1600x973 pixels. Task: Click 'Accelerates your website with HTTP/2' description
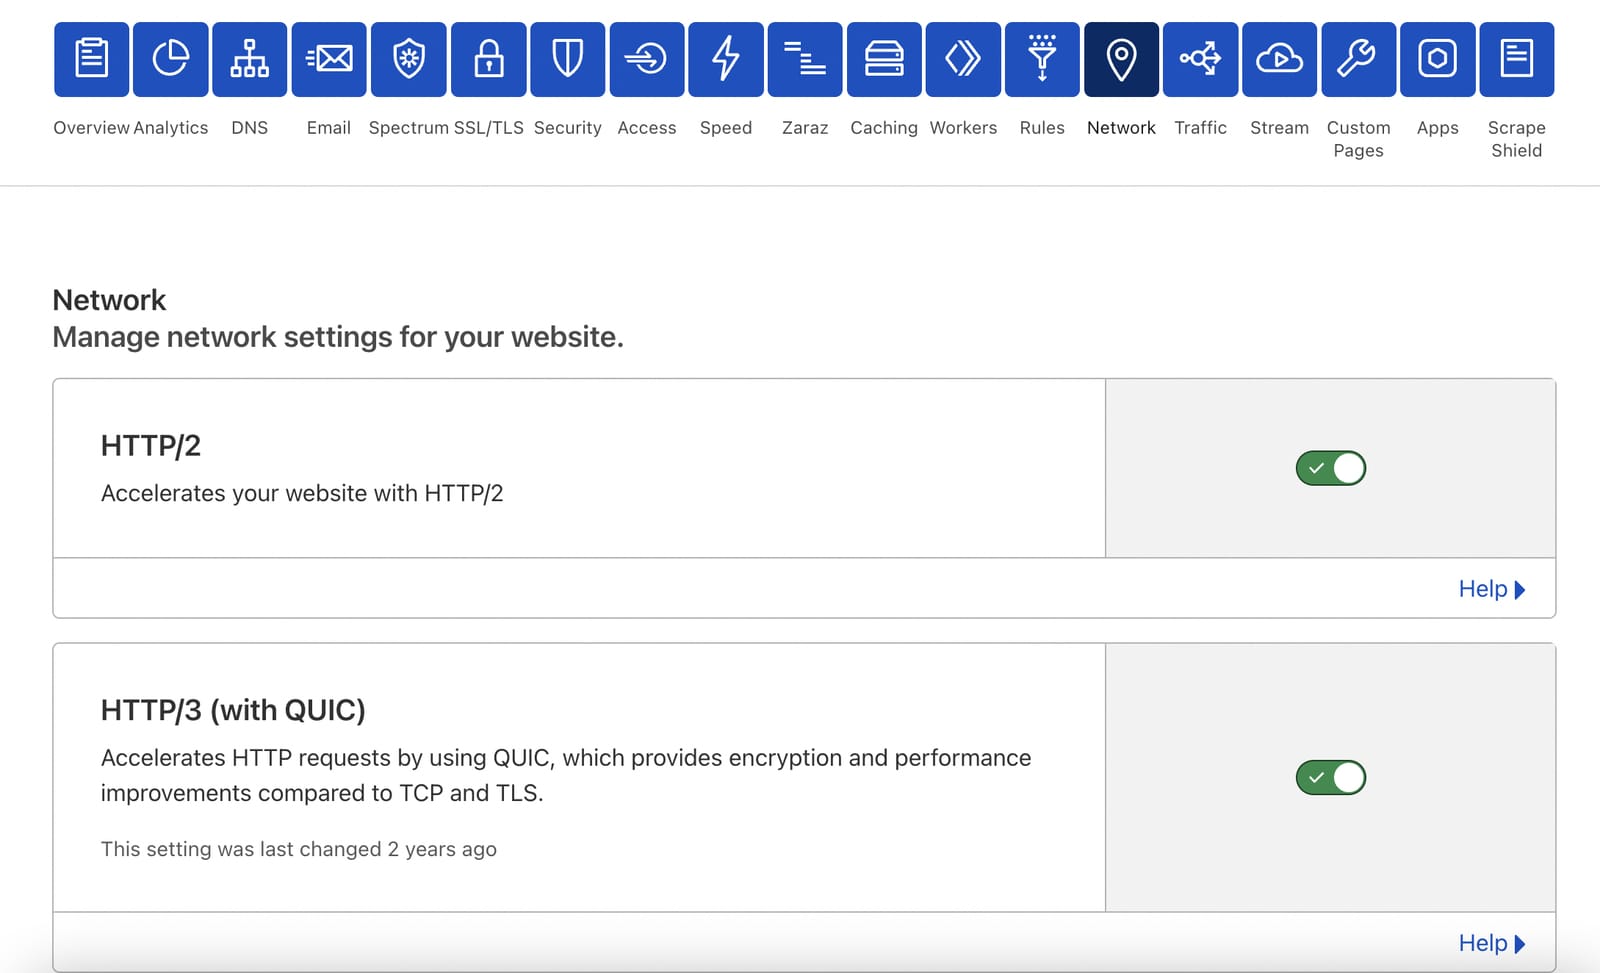tap(302, 493)
